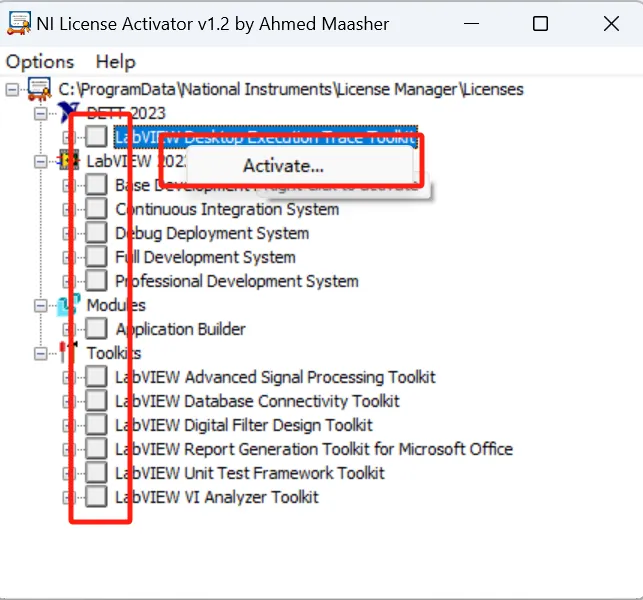Expand the Application Builder node
Viewport: 643px width, 600px height.
(x=67, y=329)
